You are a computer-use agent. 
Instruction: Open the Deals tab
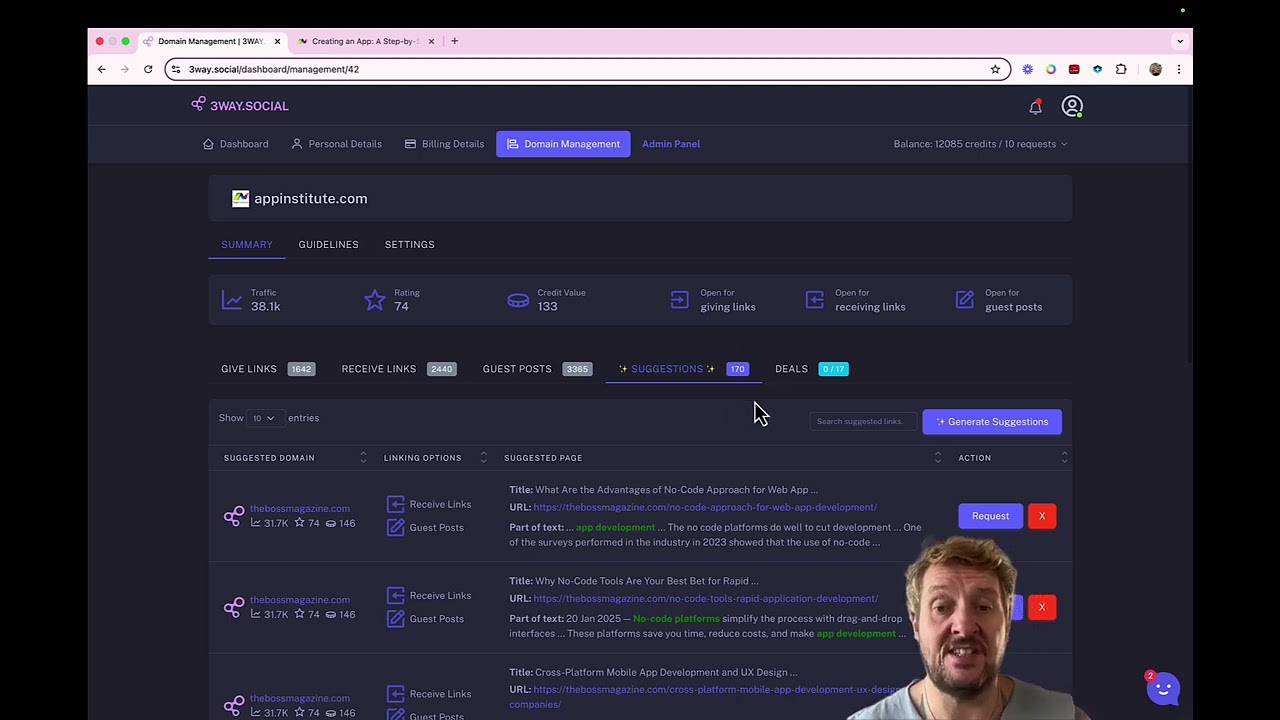(x=811, y=369)
